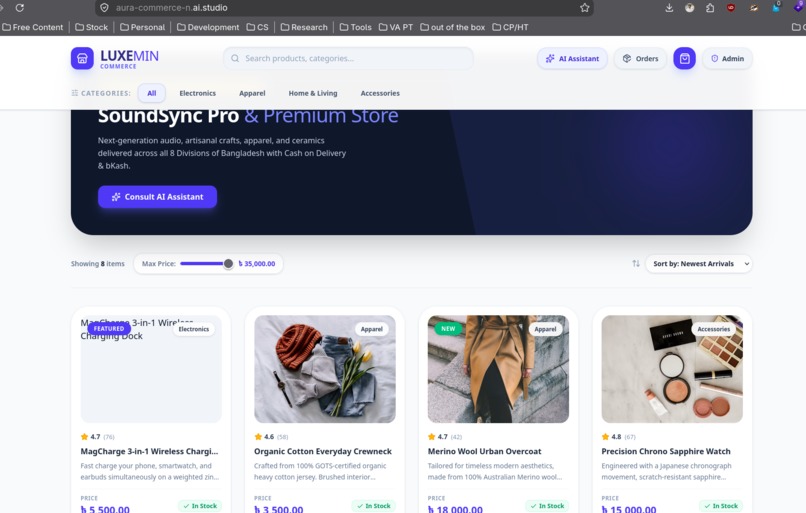Screen dimensions: 806x513
Task: Click the Precision Chrono Watch product image
Action: [672, 369]
